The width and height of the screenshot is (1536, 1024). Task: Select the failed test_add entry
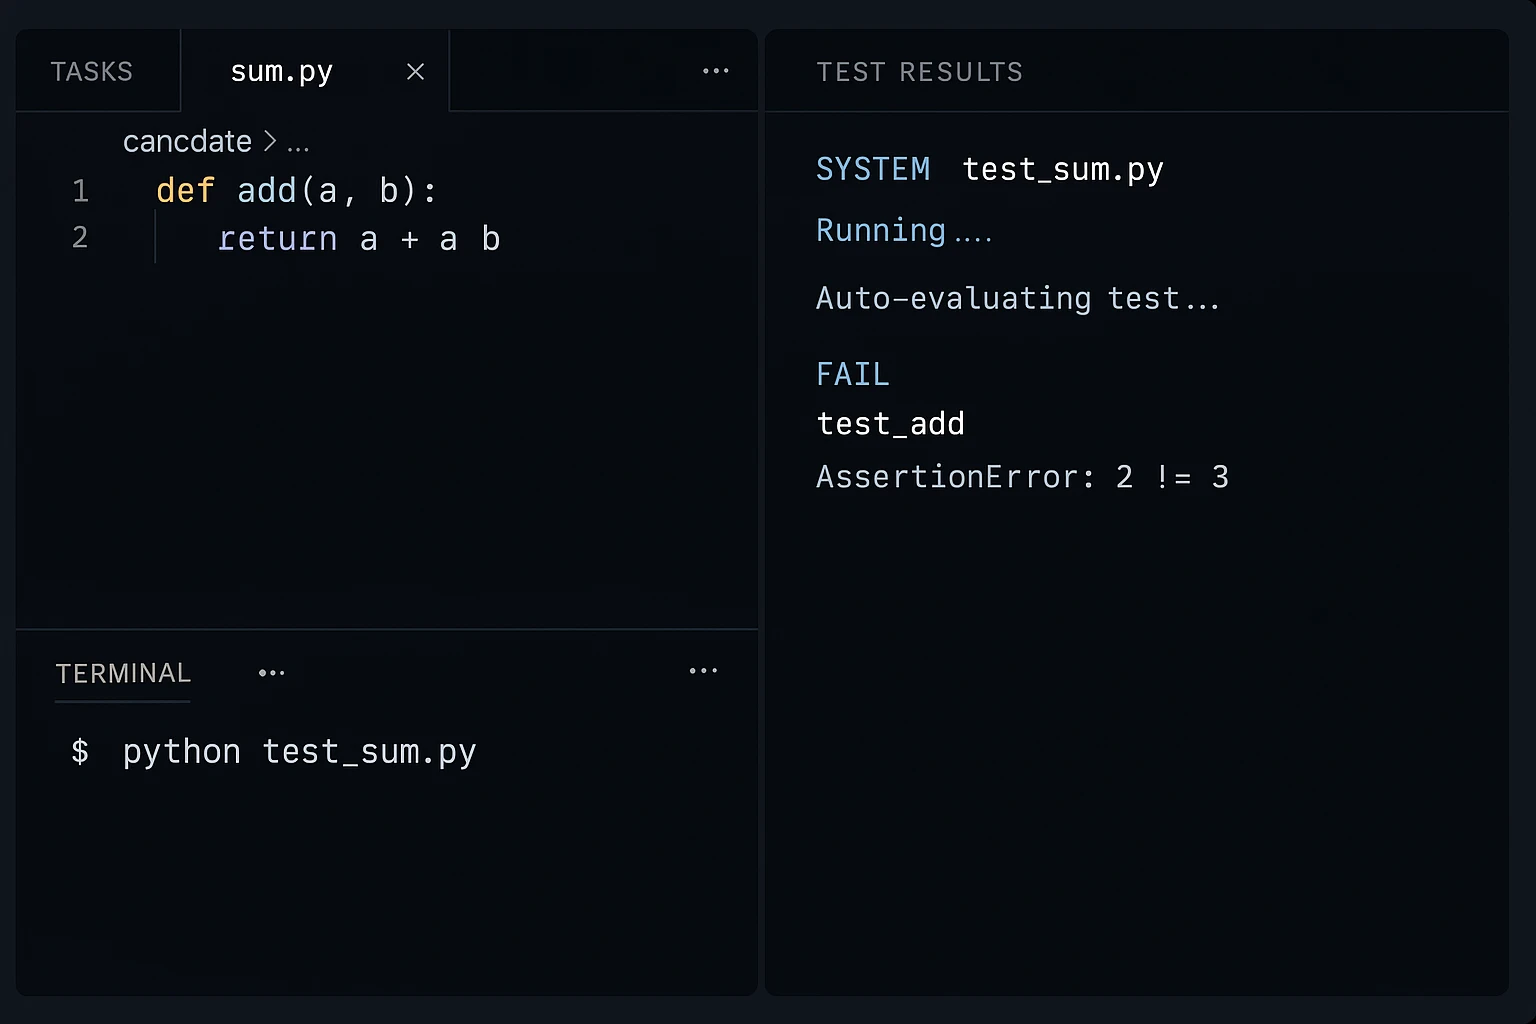coord(890,424)
